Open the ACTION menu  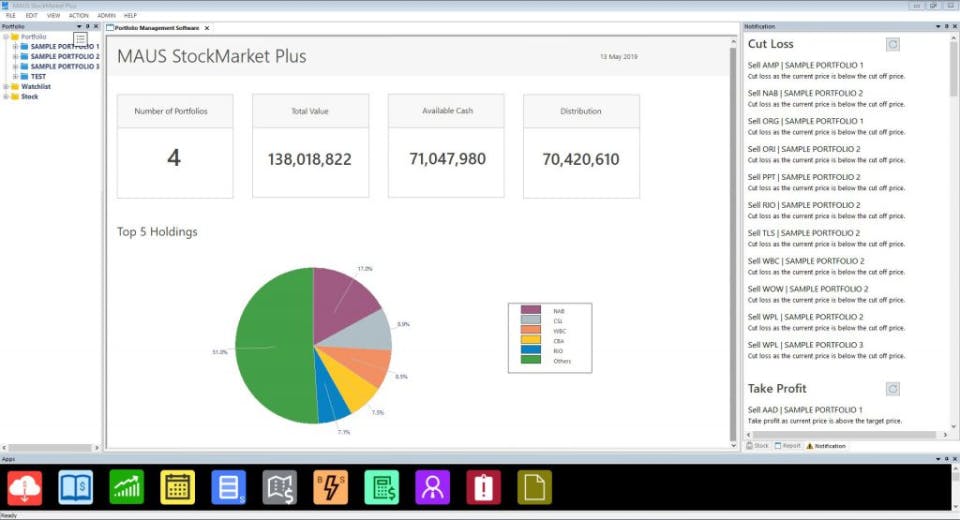[78, 15]
